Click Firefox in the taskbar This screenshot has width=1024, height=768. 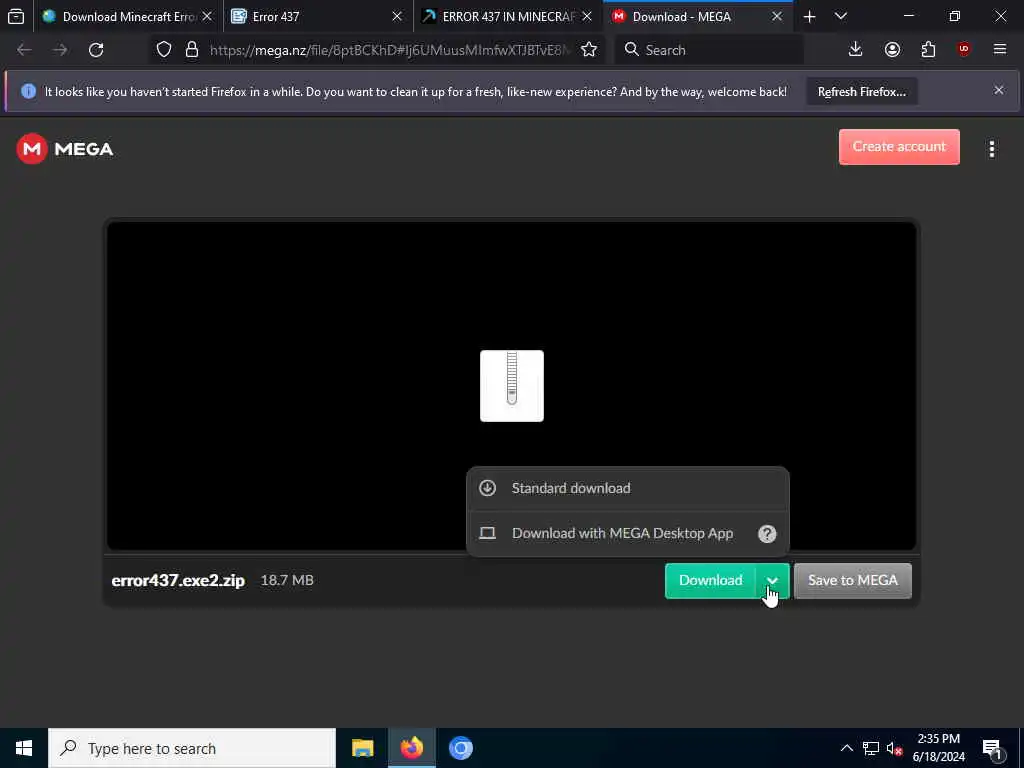coord(411,748)
